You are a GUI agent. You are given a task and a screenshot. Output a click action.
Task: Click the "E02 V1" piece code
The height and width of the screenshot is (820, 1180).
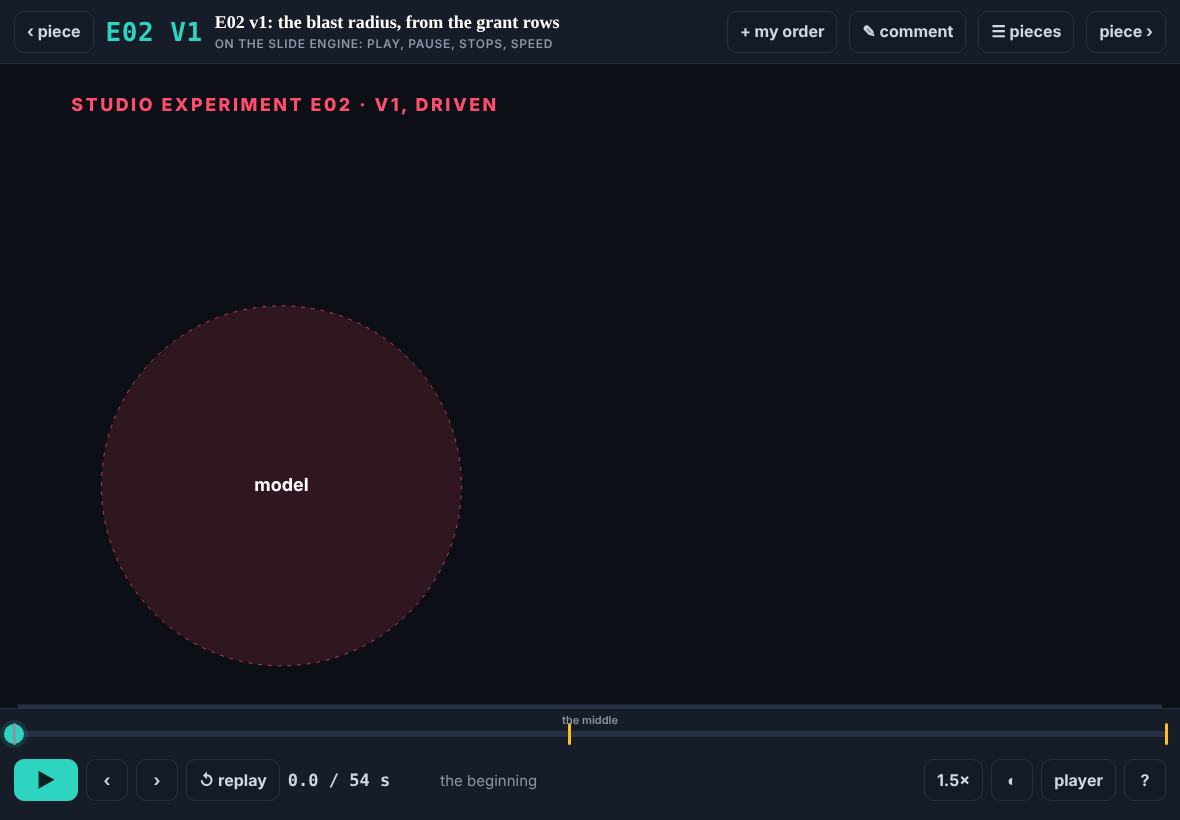tap(154, 32)
